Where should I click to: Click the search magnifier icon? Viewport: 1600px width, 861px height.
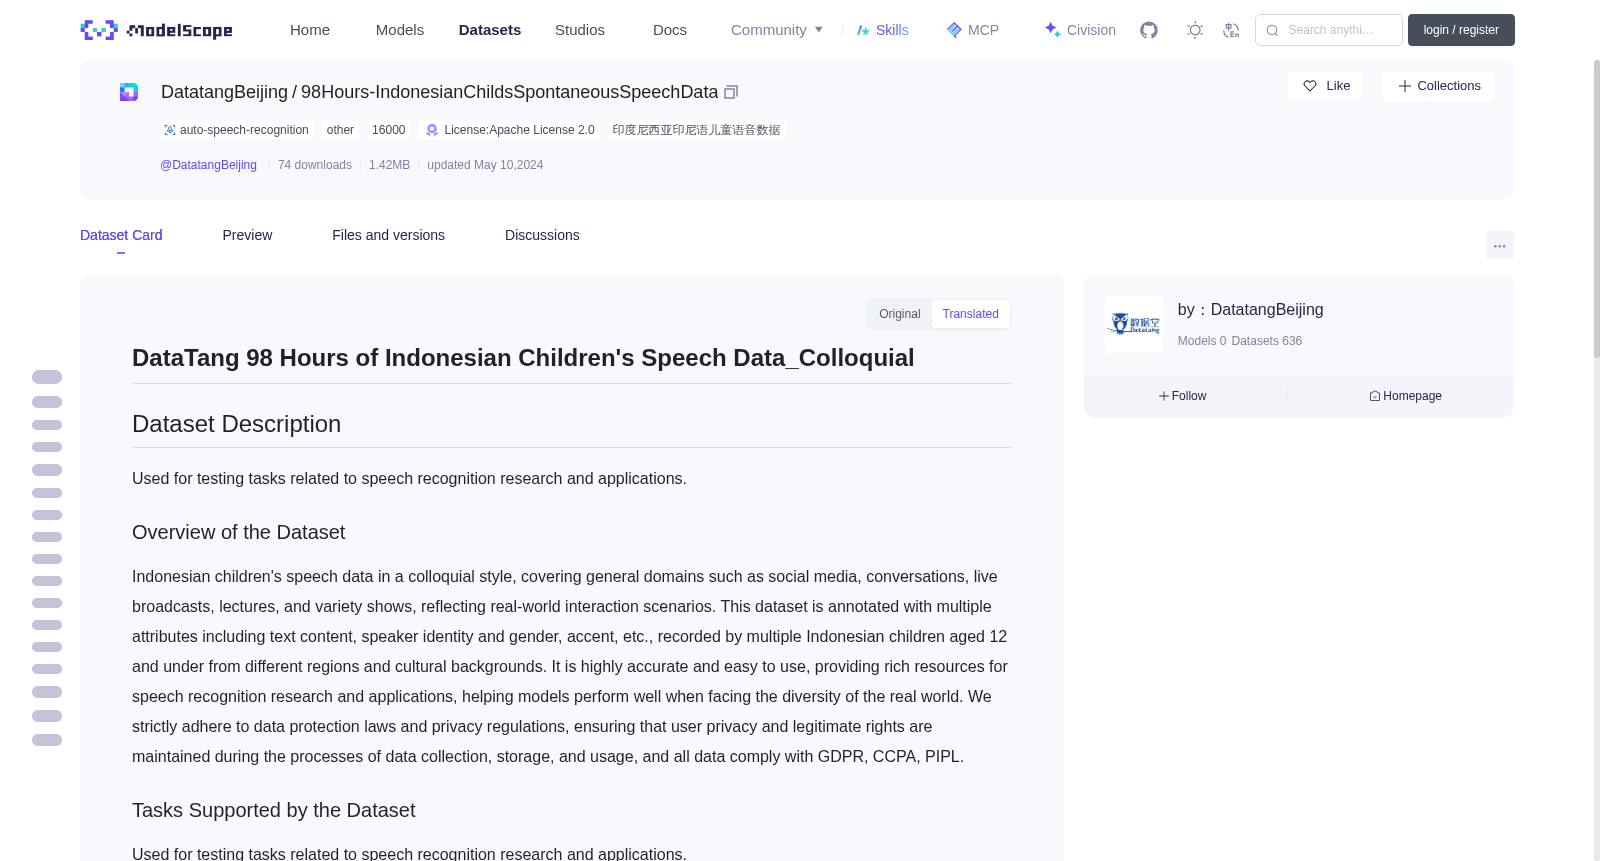(x=1272, y=30)
